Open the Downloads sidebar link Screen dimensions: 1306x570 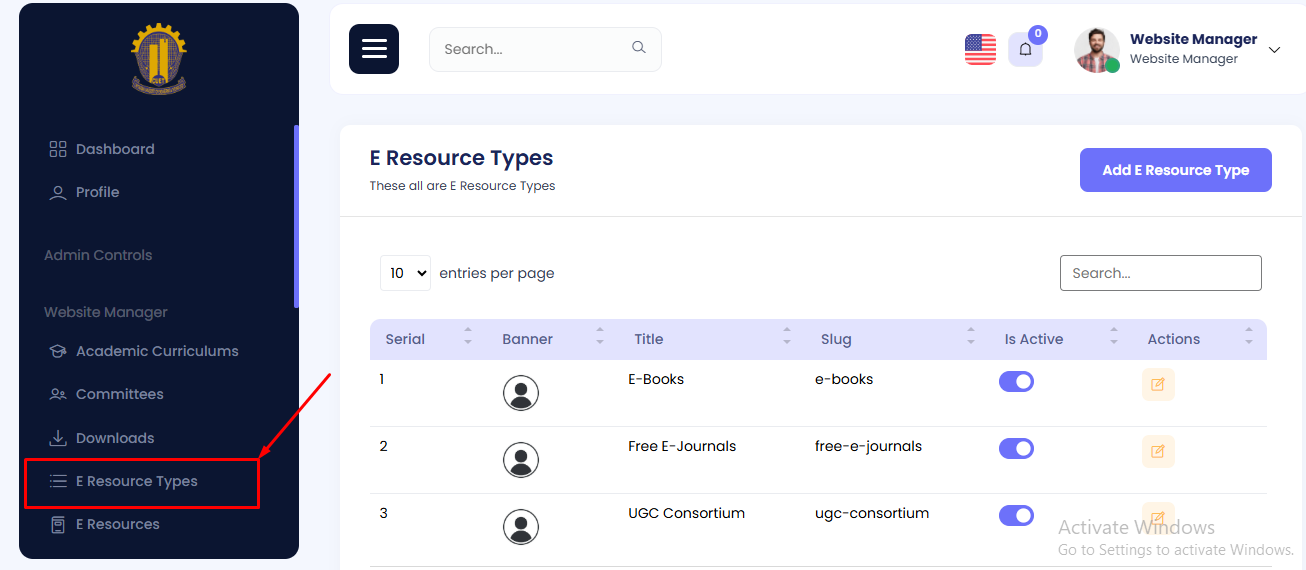[x=115, y=438]
